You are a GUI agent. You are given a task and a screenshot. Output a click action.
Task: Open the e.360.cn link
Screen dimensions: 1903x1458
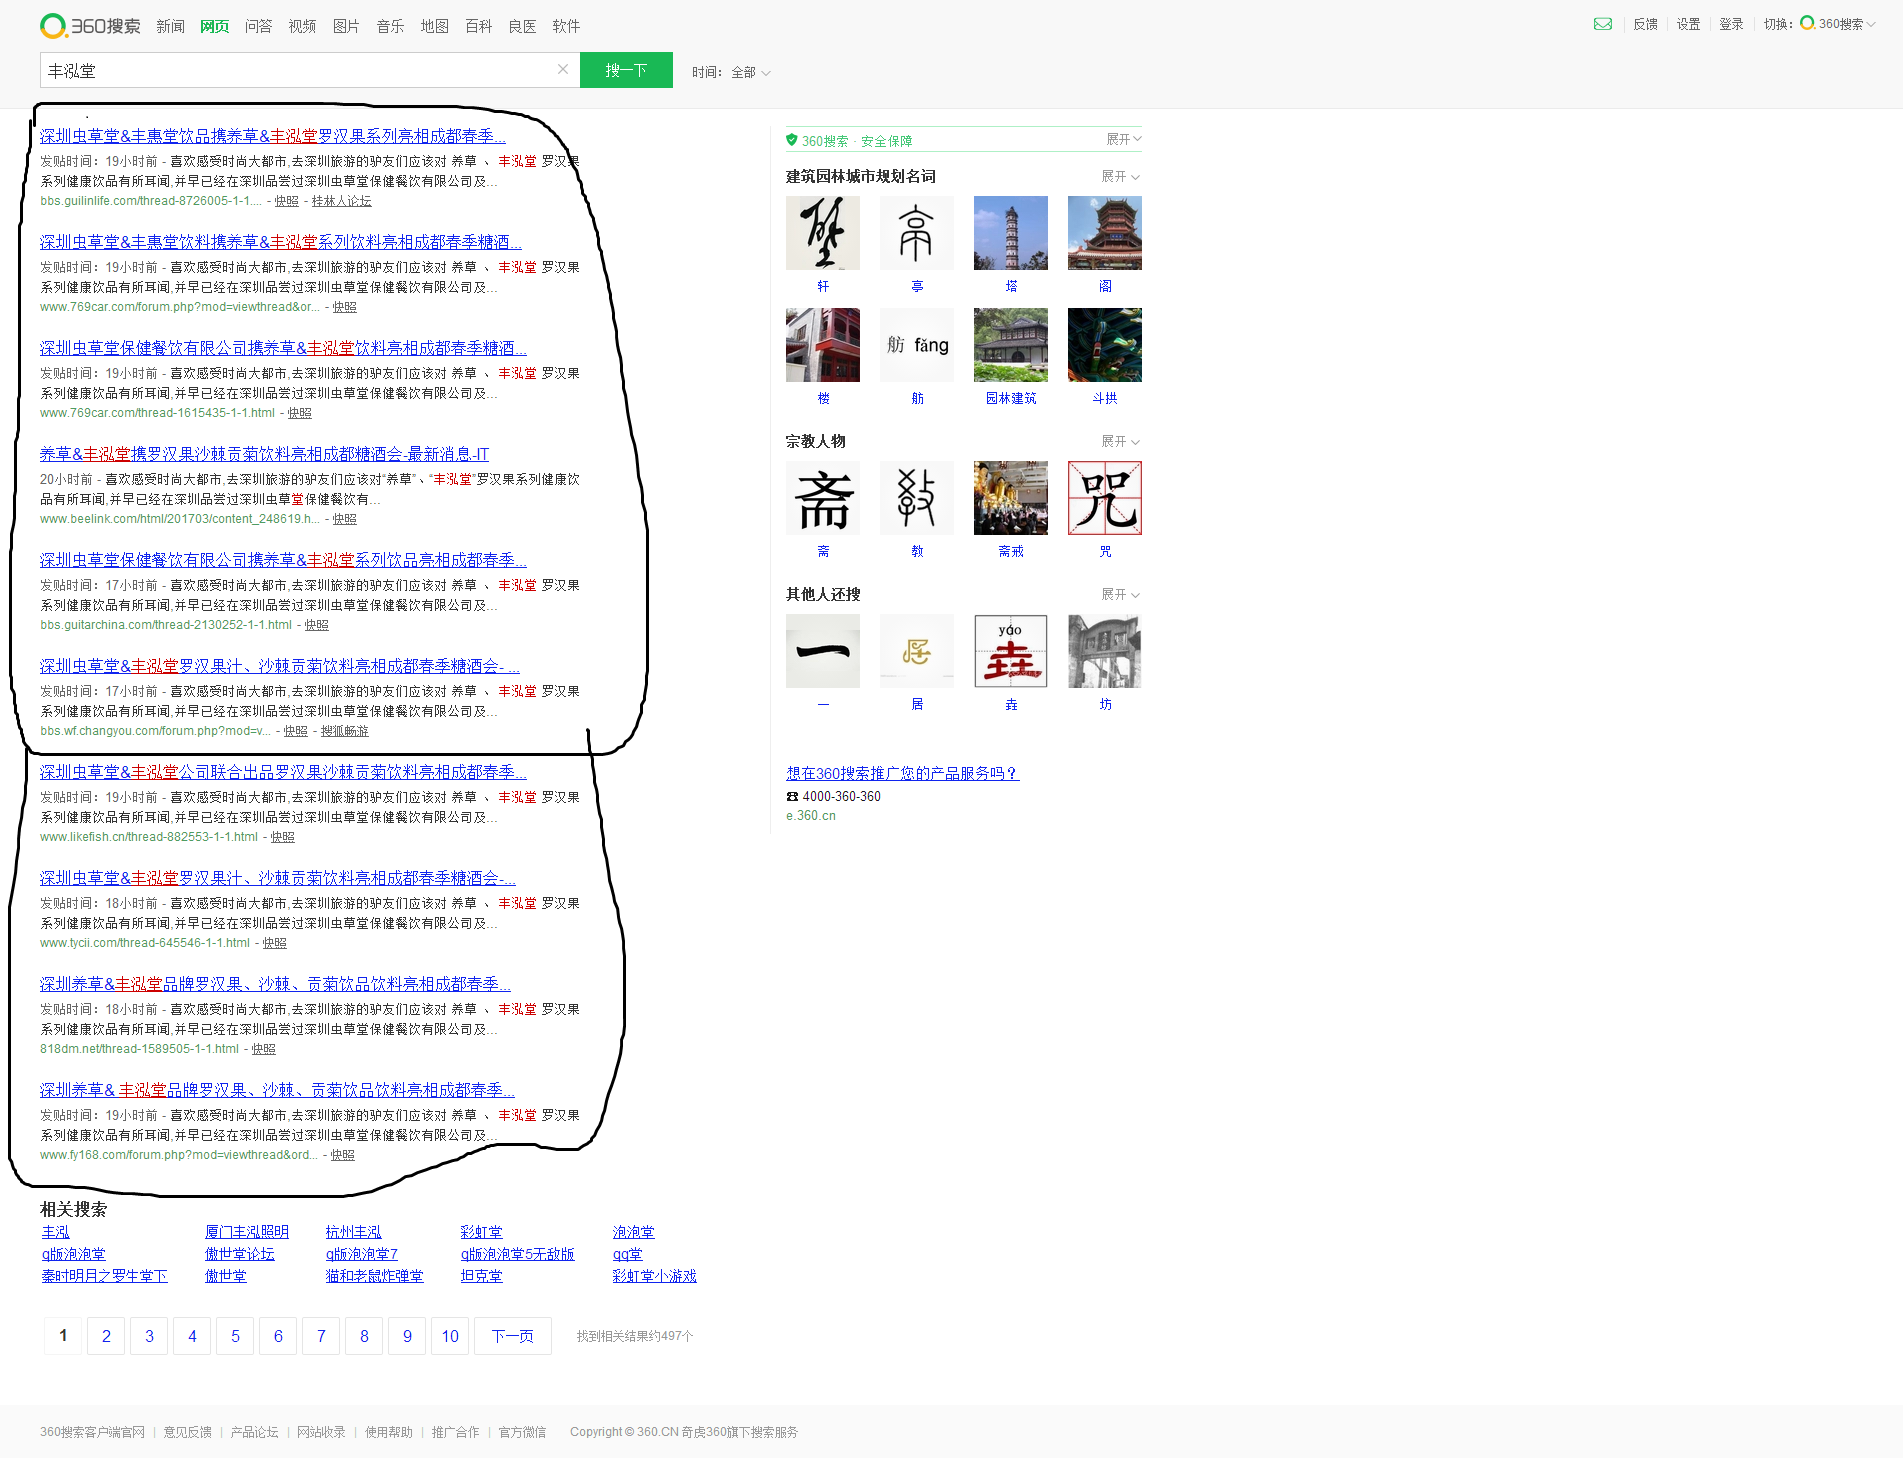811,816
